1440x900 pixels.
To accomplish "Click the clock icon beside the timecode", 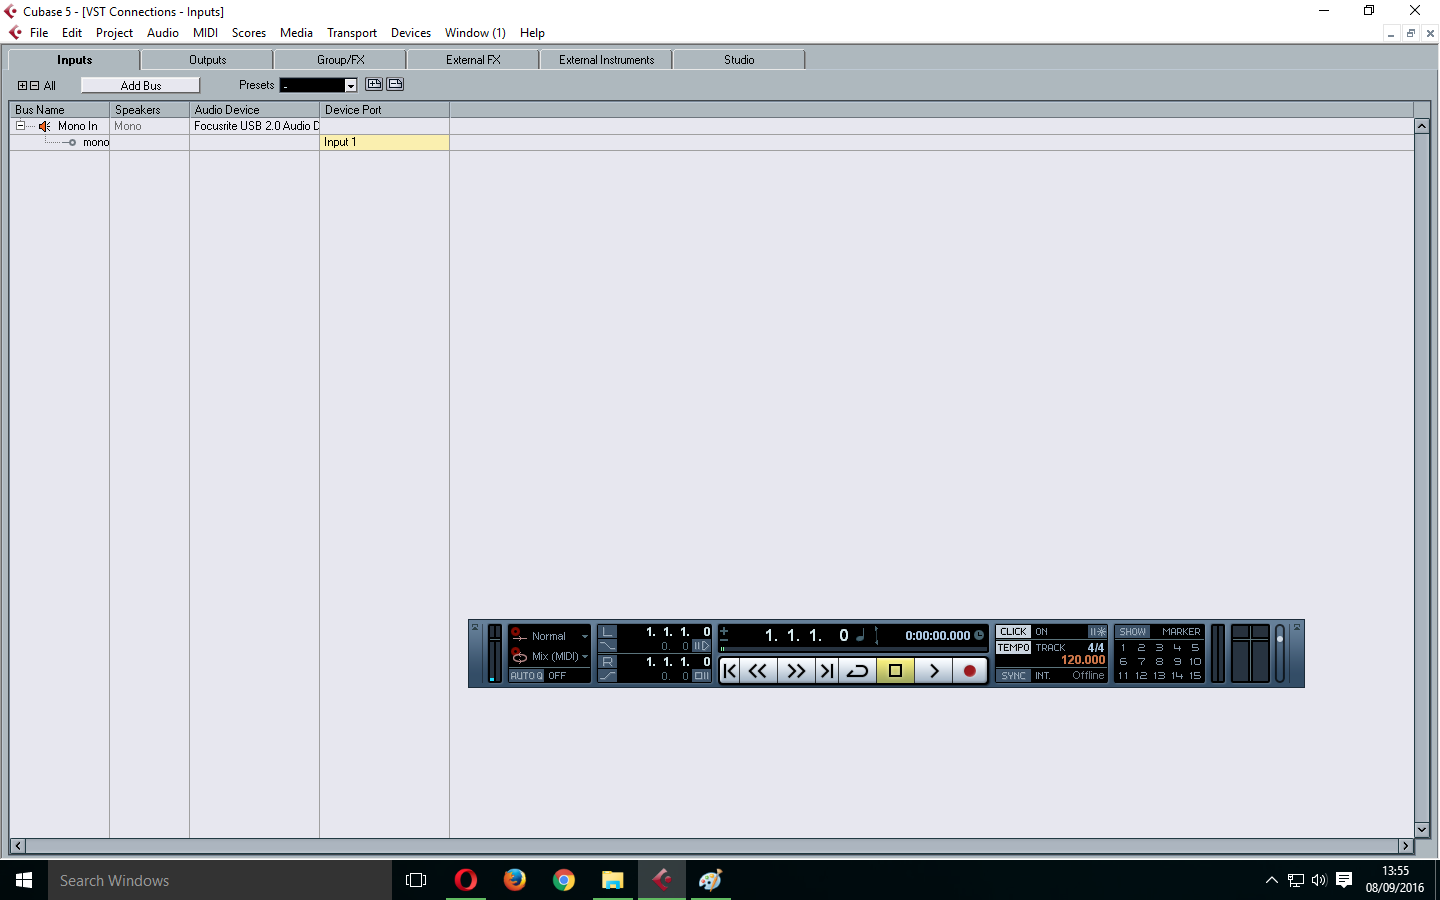I will [x=979, y=635].
